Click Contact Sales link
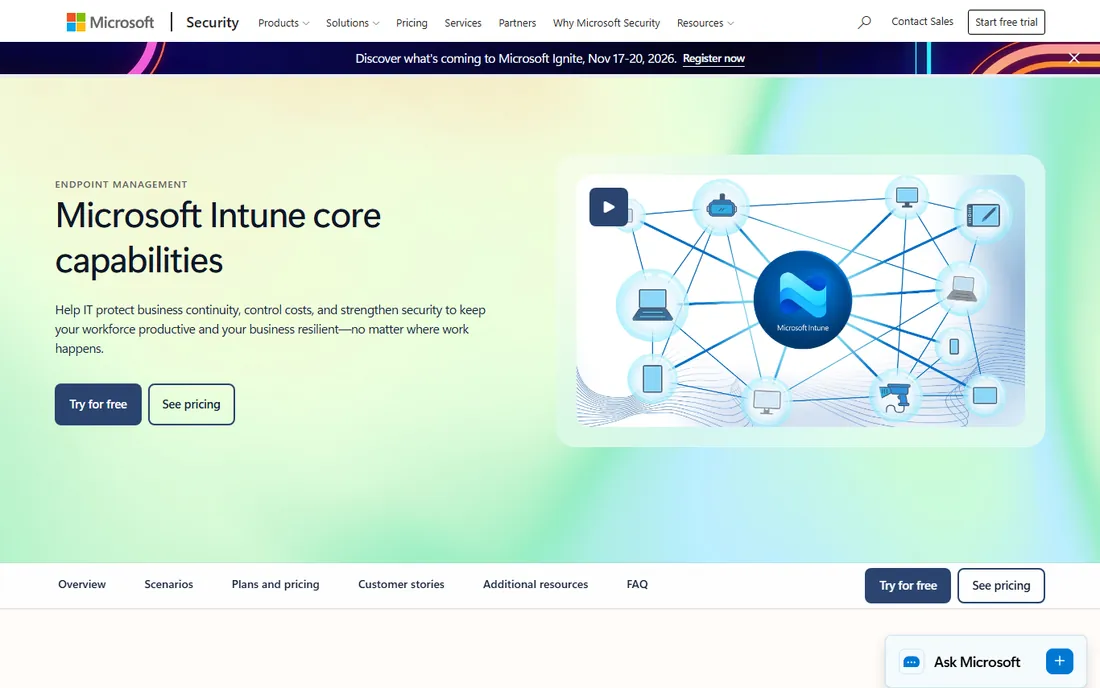This screenshot has height=688, width=1100. point(922,22)
